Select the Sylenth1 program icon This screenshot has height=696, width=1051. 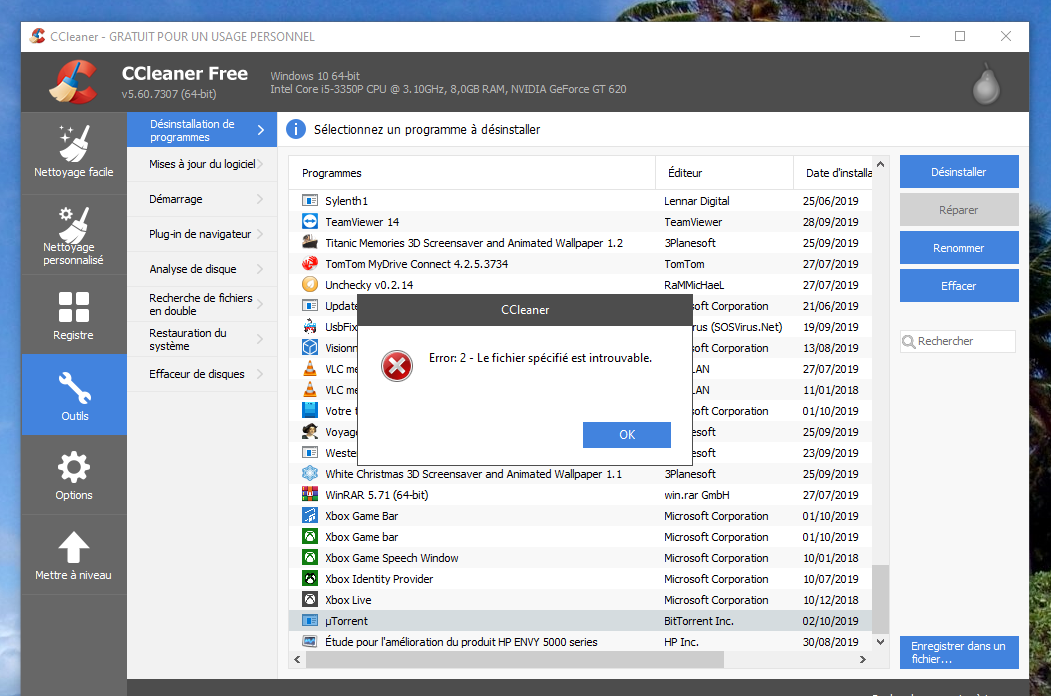pyautogui.click(x=310, y=201)
